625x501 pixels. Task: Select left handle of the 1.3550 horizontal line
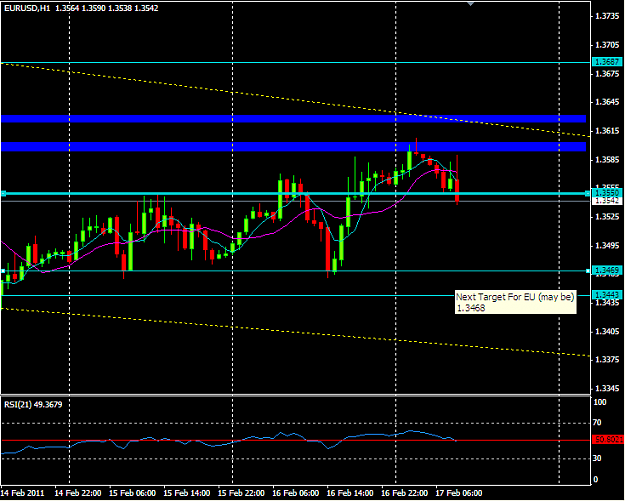3,194
